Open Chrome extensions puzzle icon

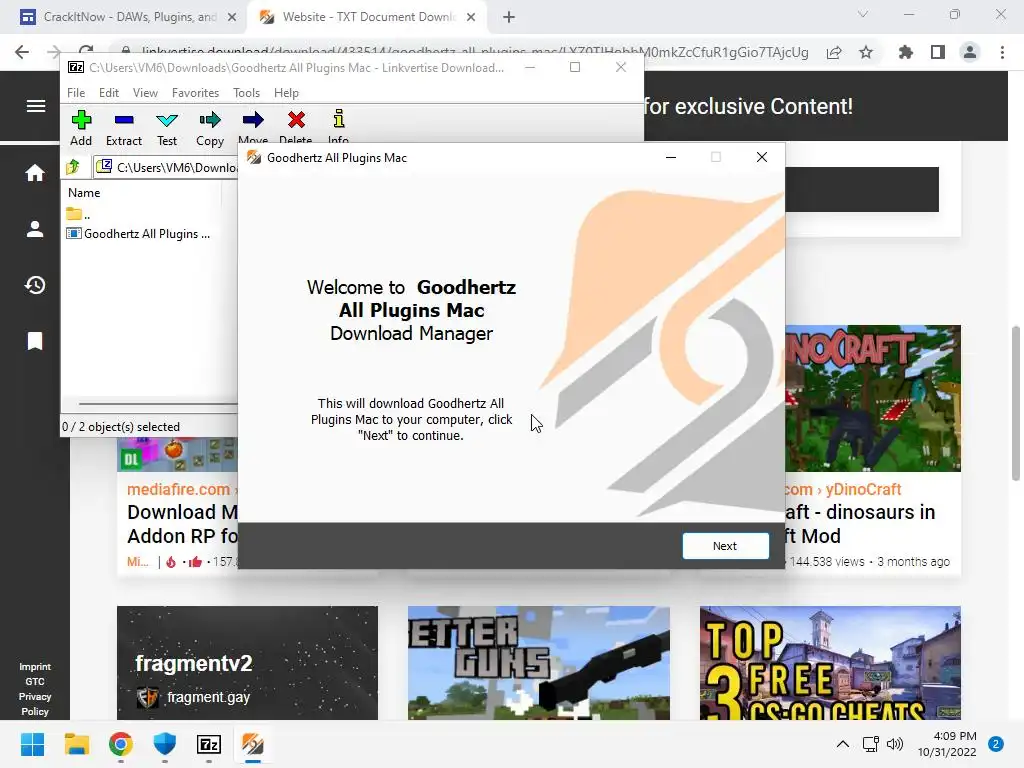905,52
